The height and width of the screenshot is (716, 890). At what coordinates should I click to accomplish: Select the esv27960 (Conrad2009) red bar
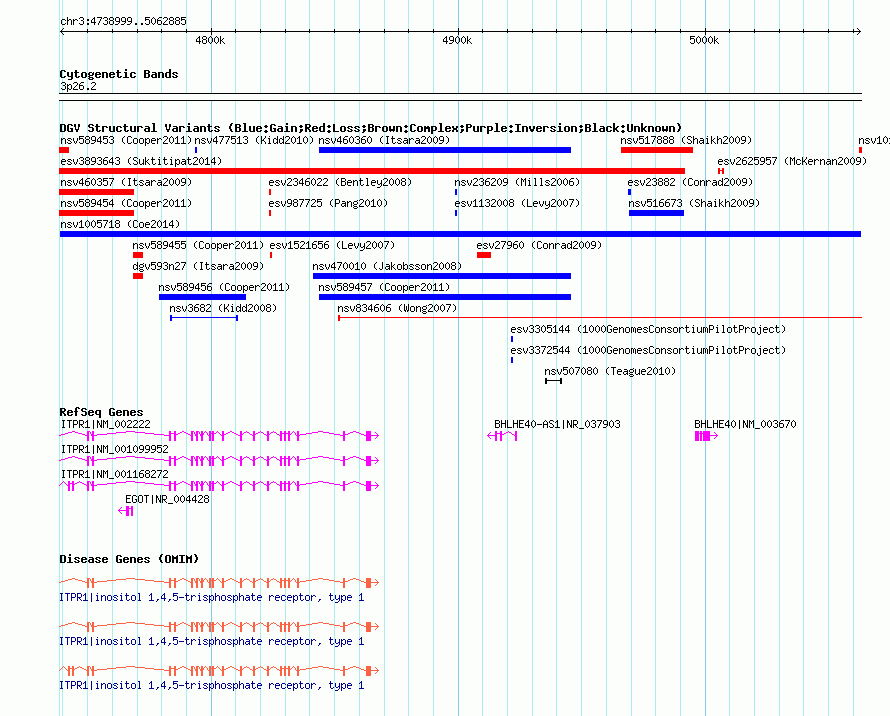[x=484, y=255]
